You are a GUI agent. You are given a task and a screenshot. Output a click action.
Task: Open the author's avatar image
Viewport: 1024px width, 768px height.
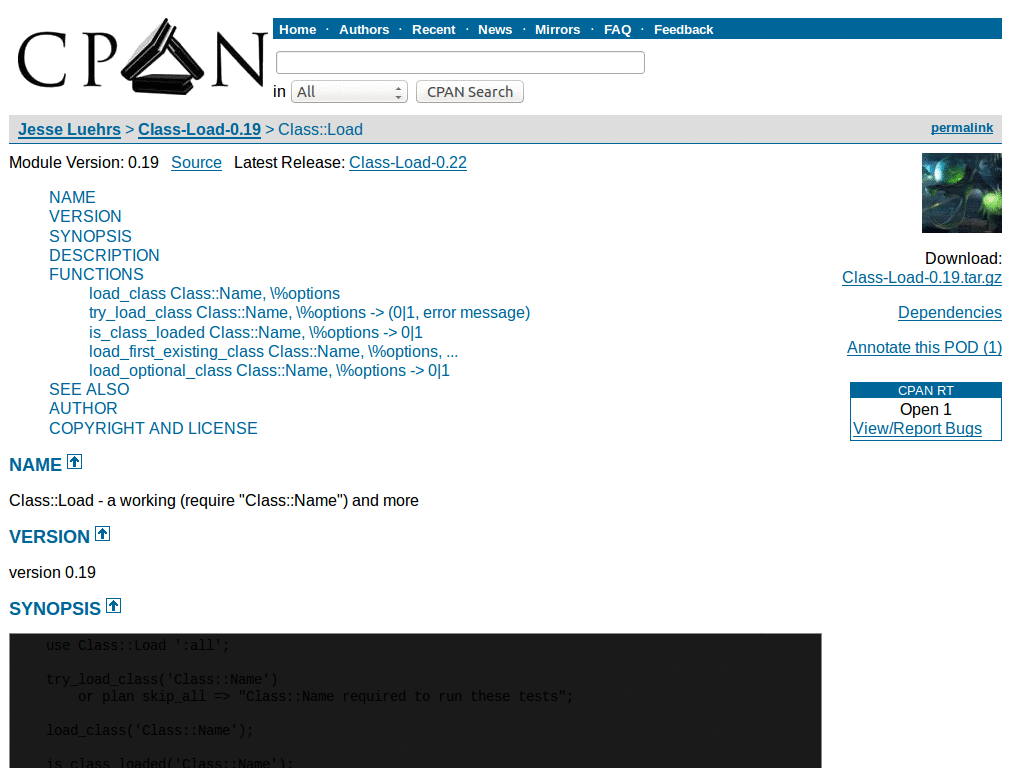(x=961, y=193)
